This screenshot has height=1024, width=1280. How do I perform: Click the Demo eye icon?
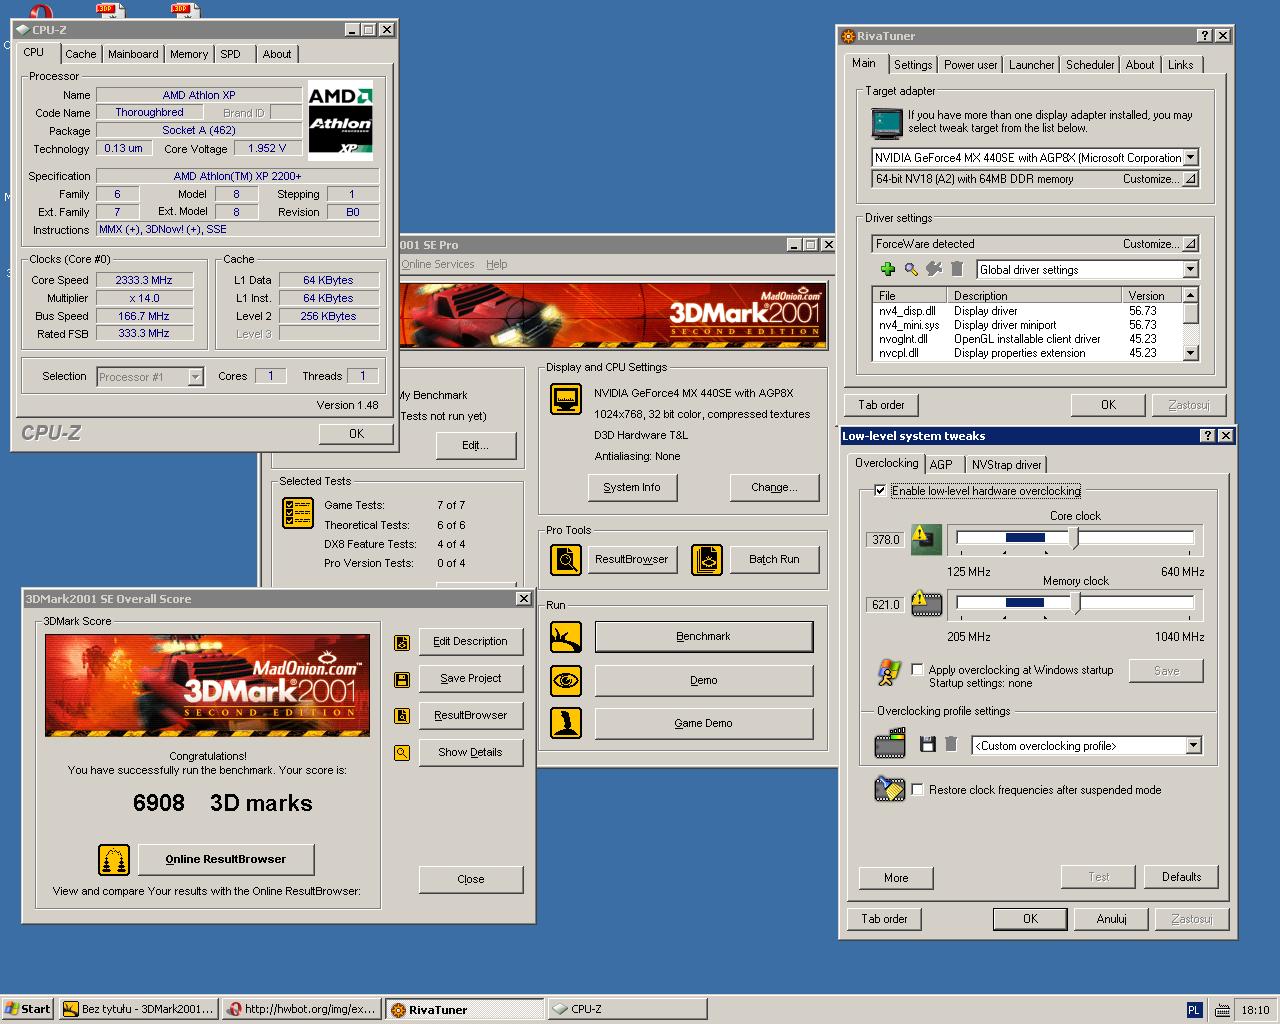(566, 681)
